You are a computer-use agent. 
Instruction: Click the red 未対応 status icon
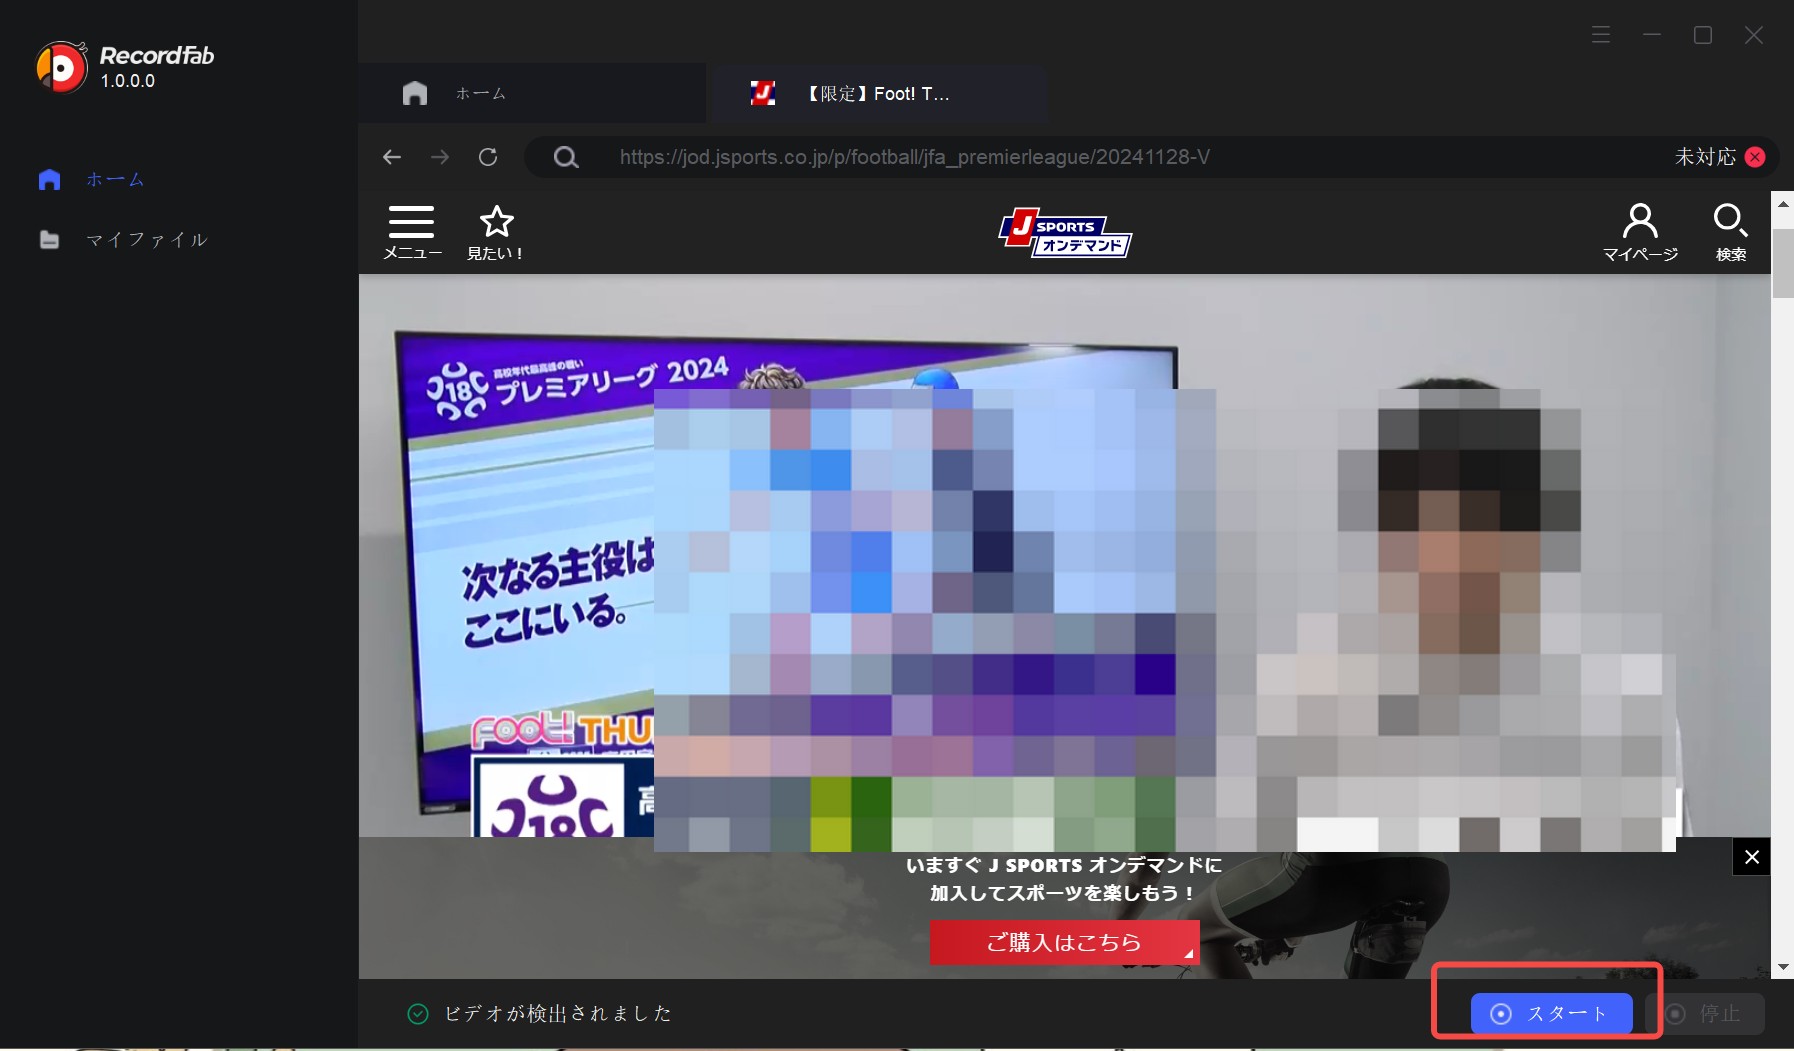(x=1754, y=157)
